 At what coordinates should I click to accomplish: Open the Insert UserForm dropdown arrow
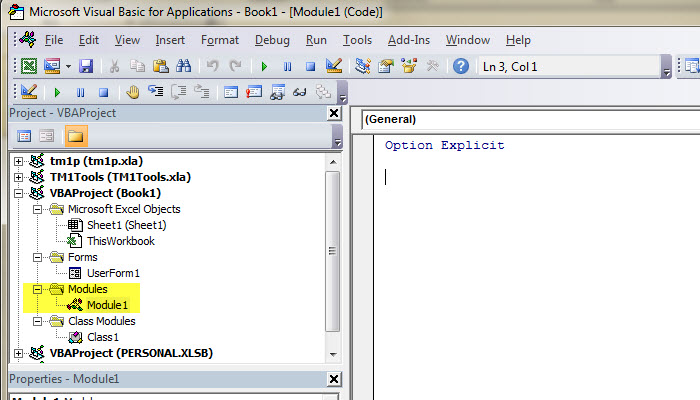coord(68,67)
